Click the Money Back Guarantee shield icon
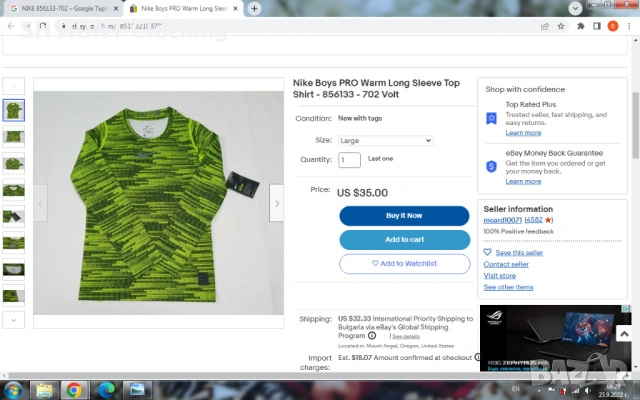 (x=491, y=167)
